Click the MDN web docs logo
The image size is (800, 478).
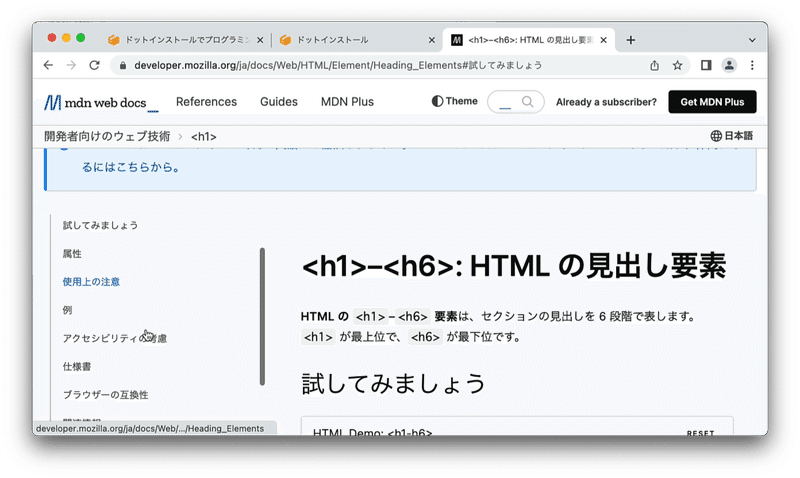coord(101,102)
